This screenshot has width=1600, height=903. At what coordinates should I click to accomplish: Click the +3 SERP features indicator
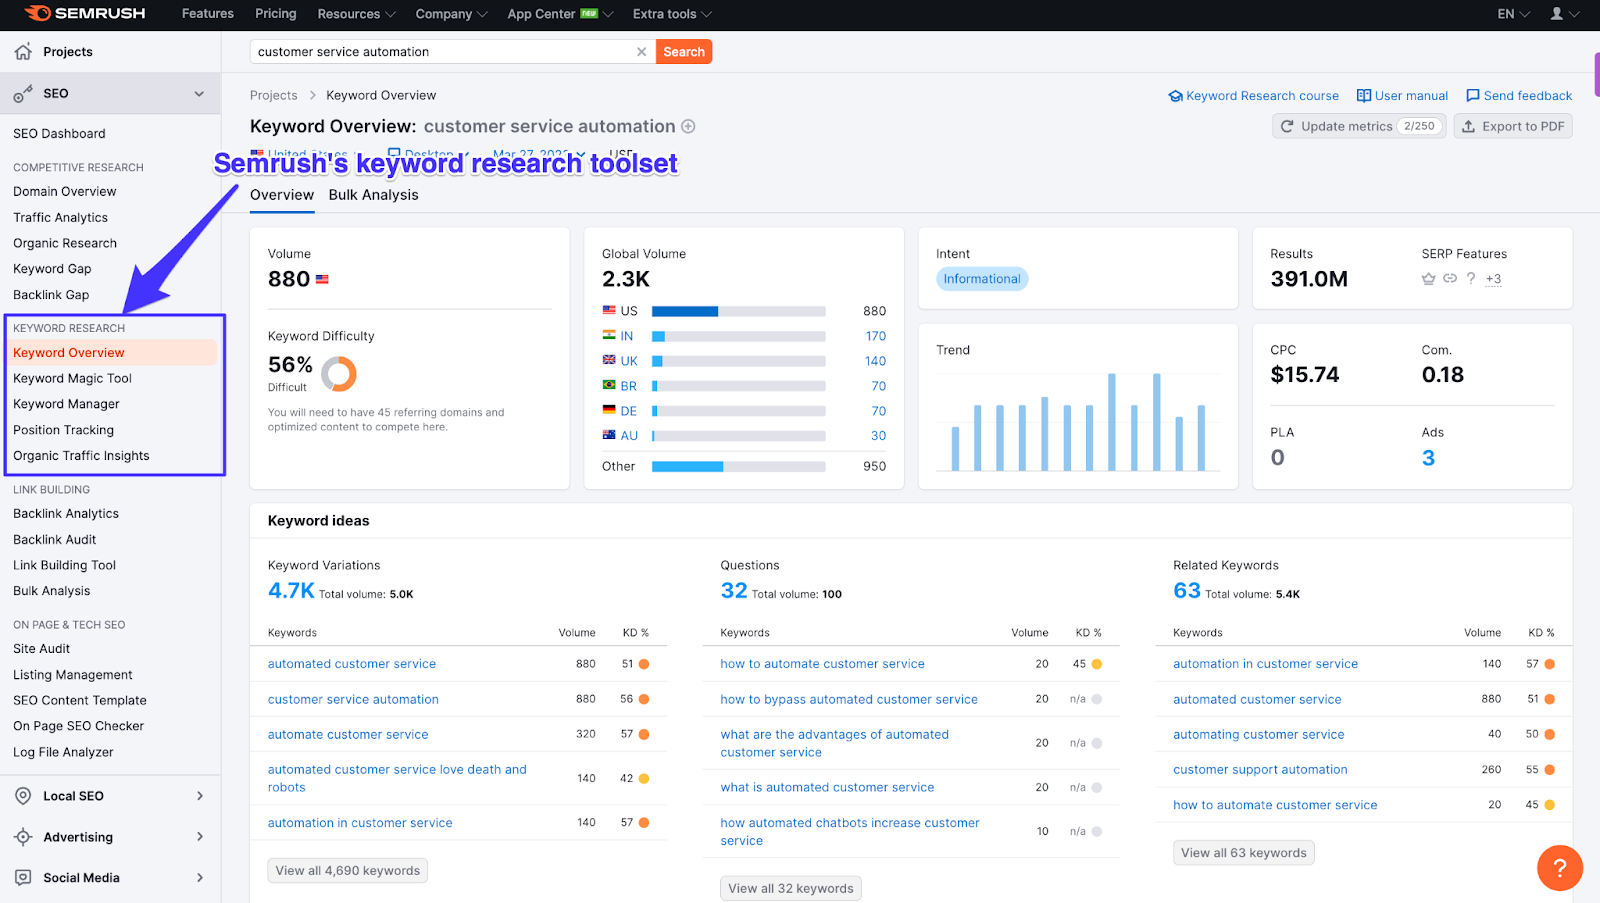[x=1493, y=279]
